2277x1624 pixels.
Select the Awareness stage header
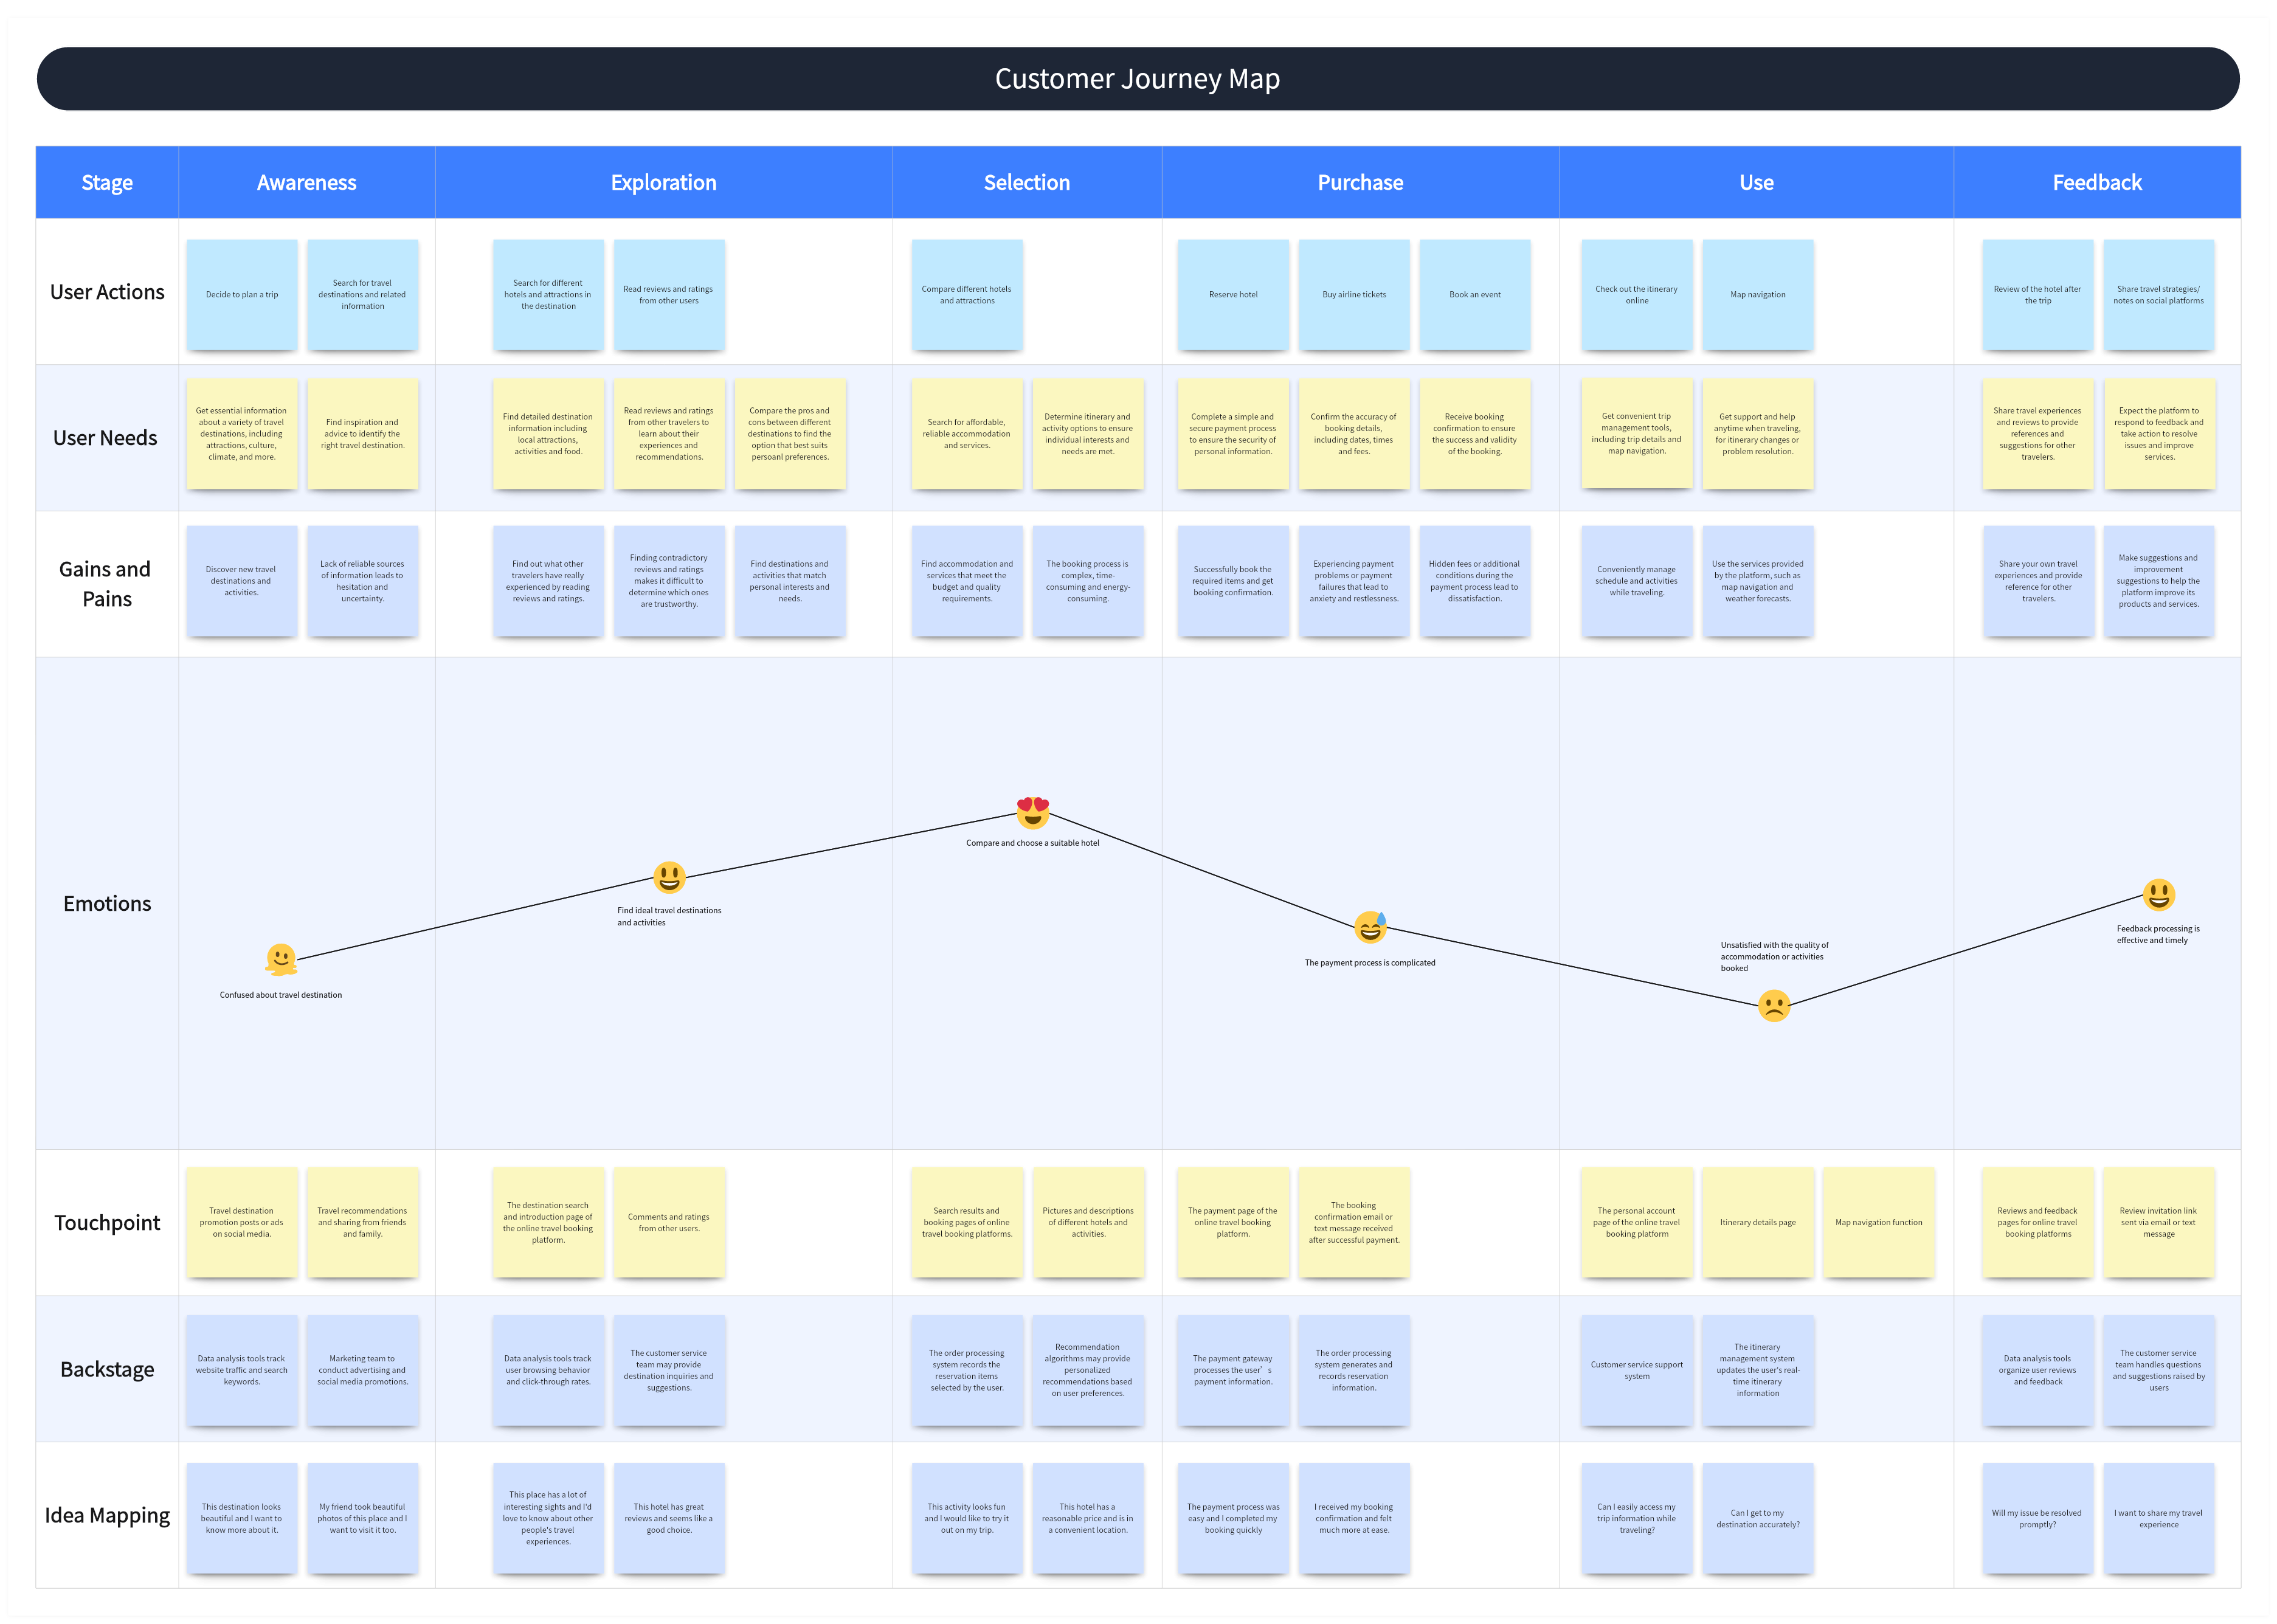pos(306,183)
